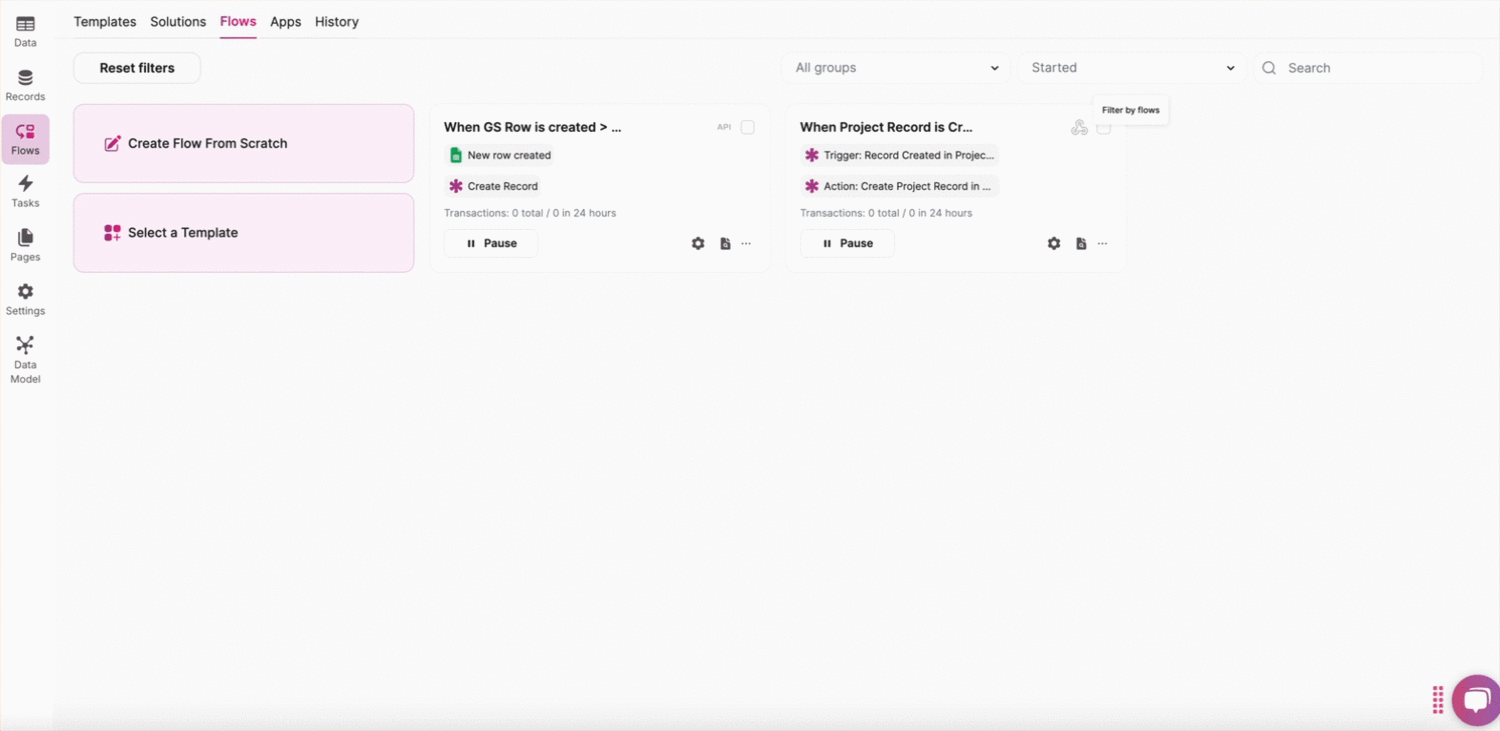
Task: Open the Started status filter dropdown
Action: pyautogui.click(x=1132, y=68)
